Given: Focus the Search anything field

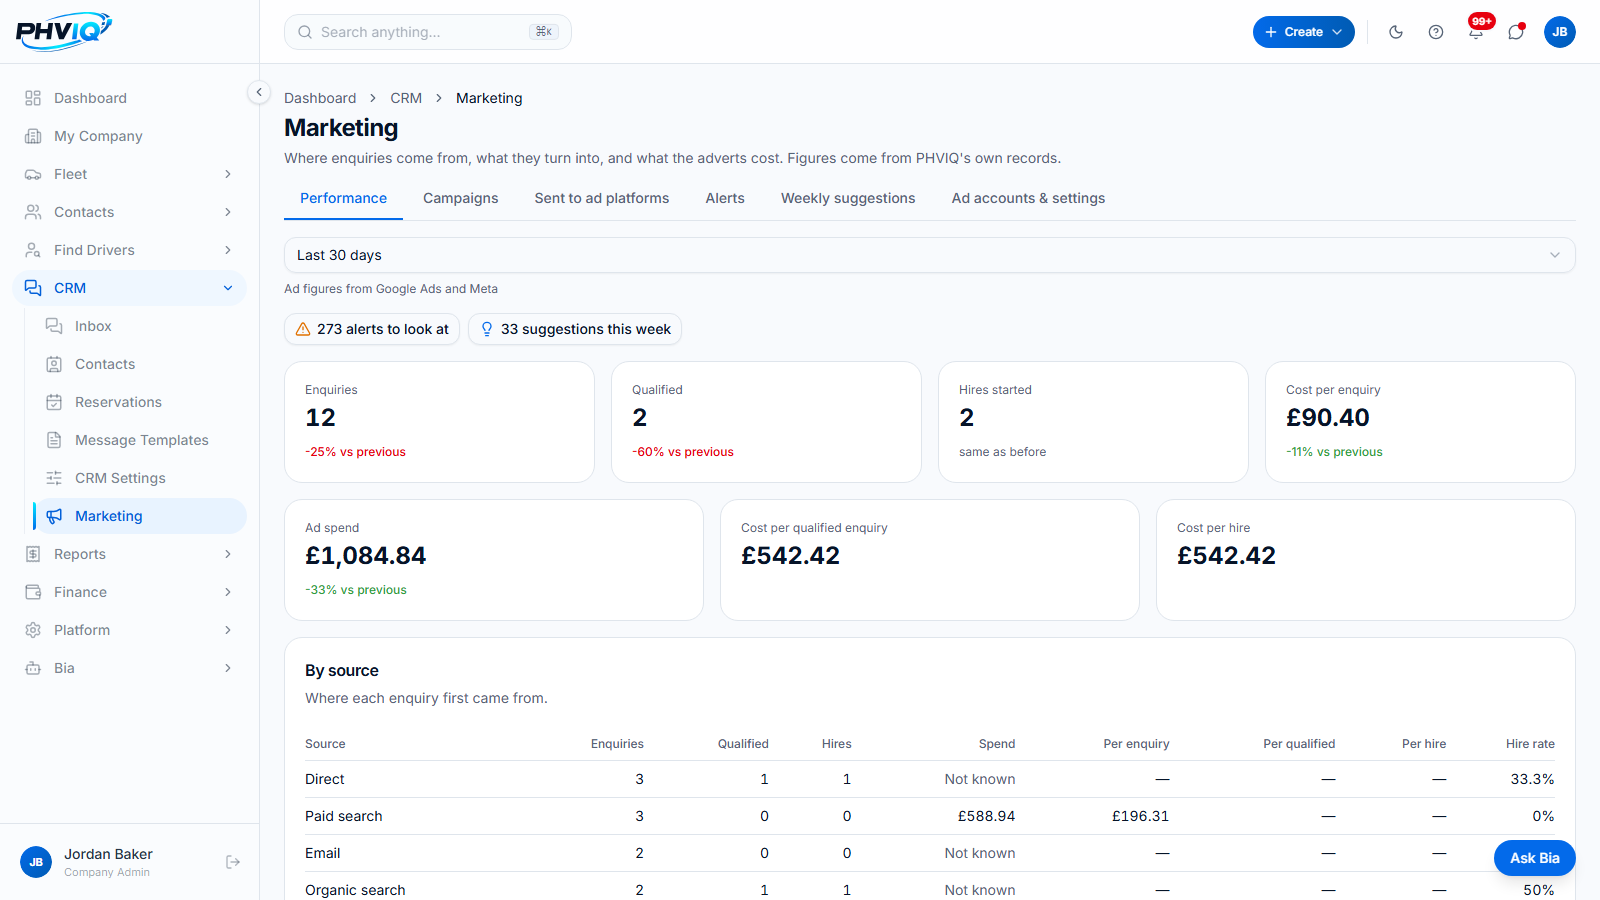Looking at the screenshot, I should (x=428, y=32).
